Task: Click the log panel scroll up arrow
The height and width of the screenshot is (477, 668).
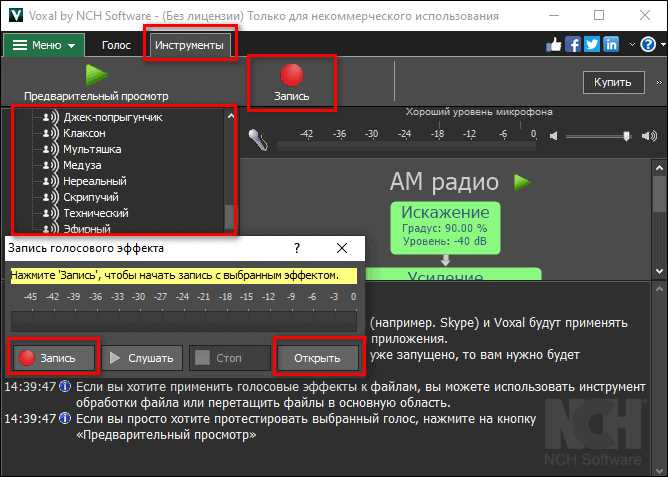Action: (659, 289)
